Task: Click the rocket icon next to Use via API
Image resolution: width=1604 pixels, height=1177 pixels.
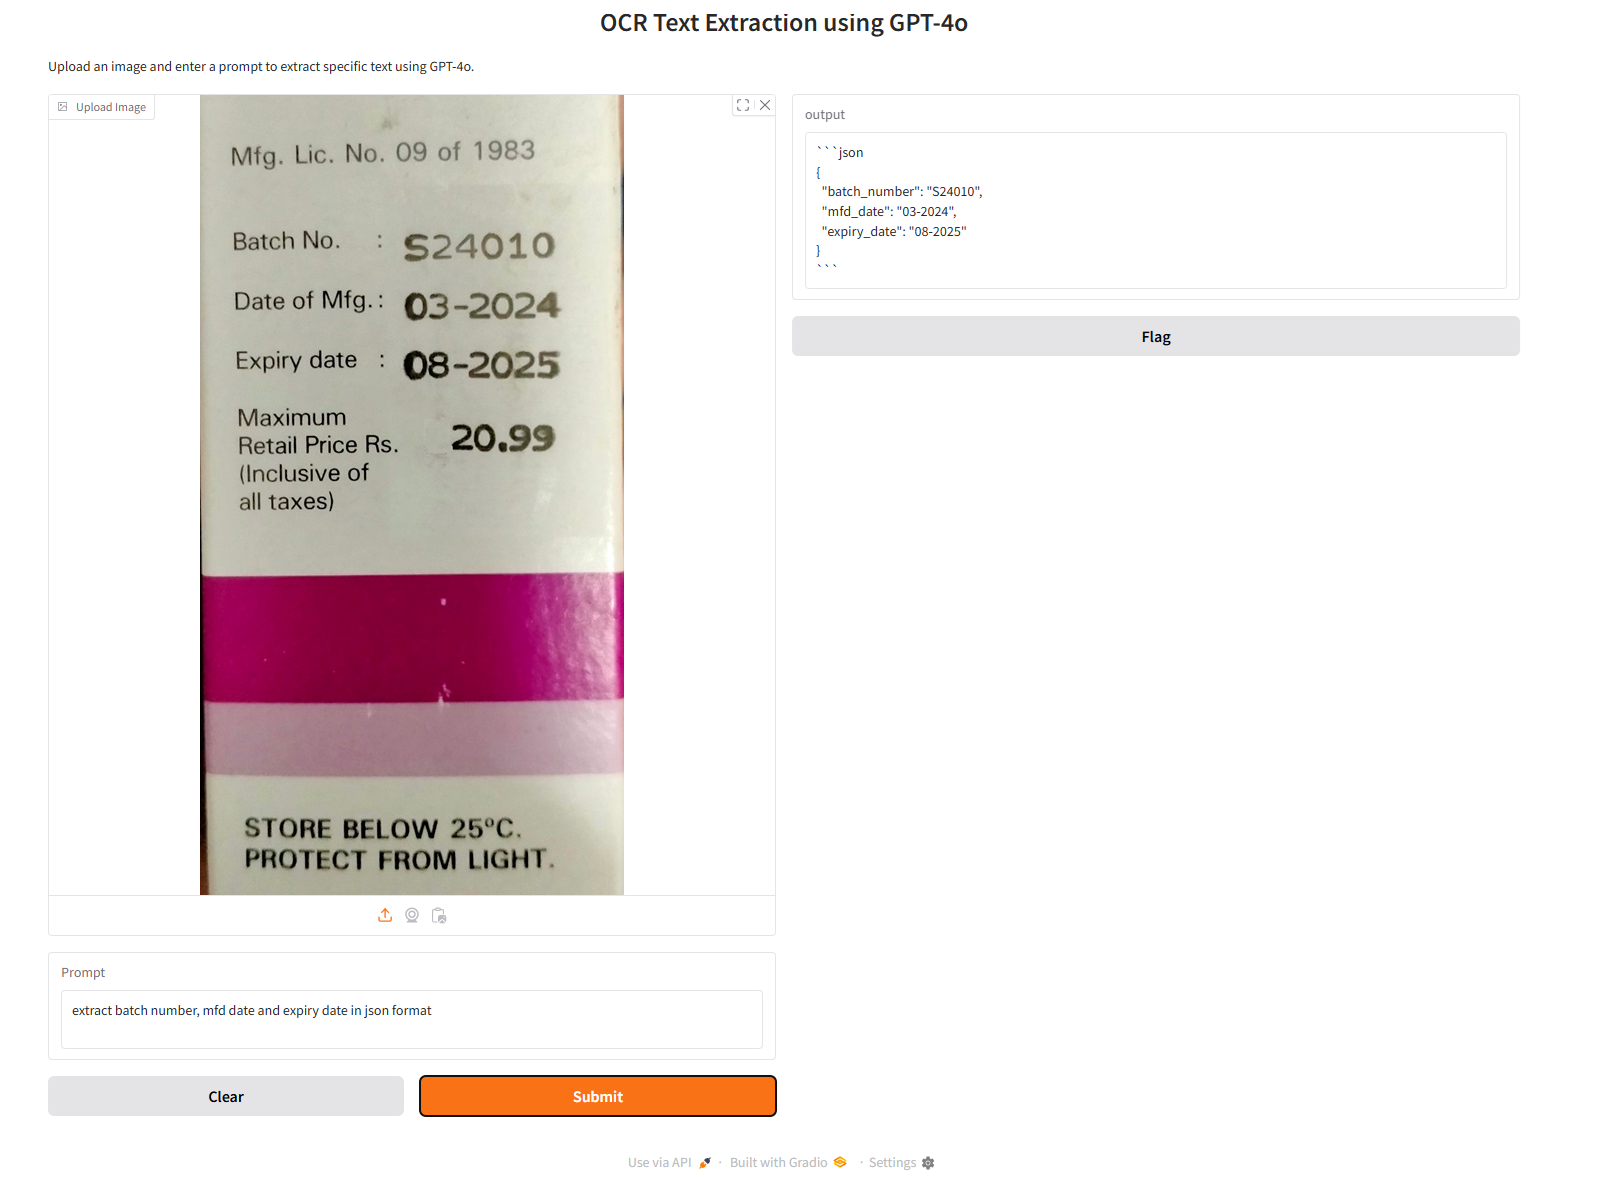Action: tap(705, 1162)
